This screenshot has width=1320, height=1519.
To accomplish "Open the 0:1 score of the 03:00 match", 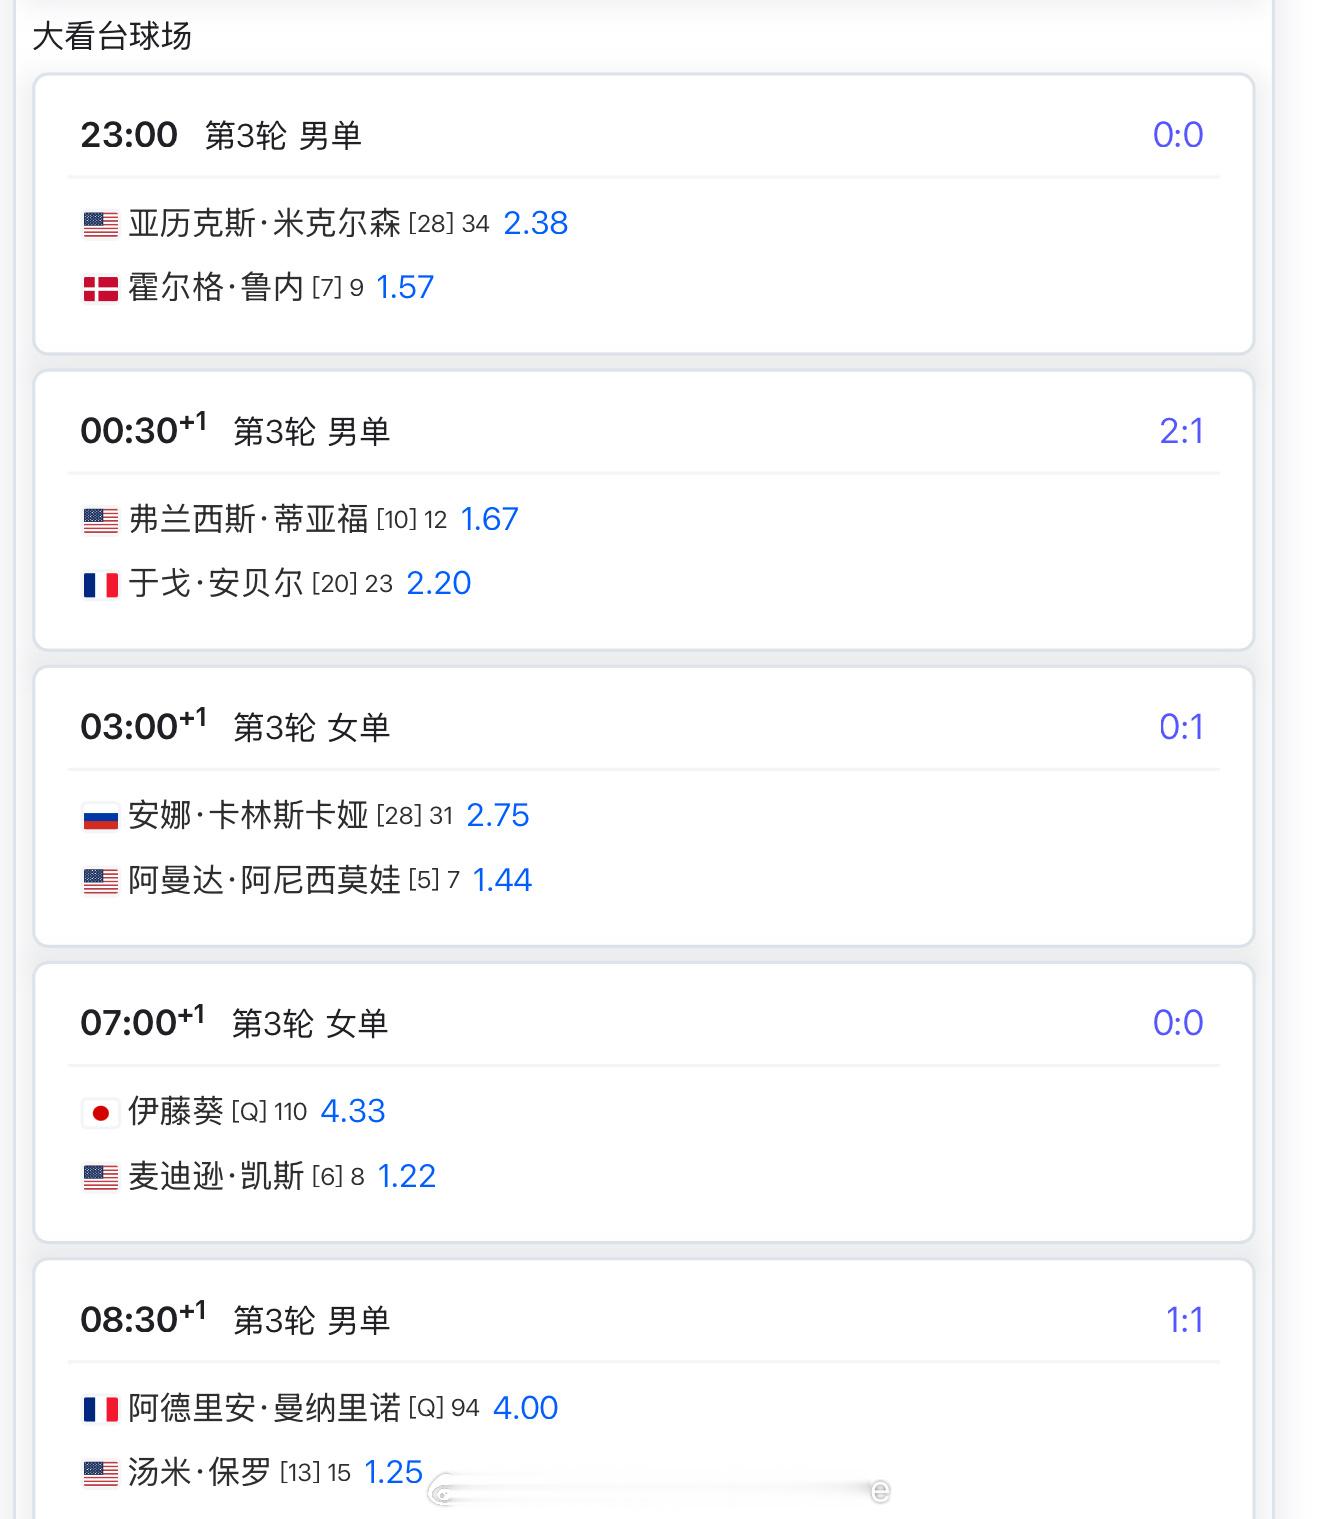I will click(1181, 727).
